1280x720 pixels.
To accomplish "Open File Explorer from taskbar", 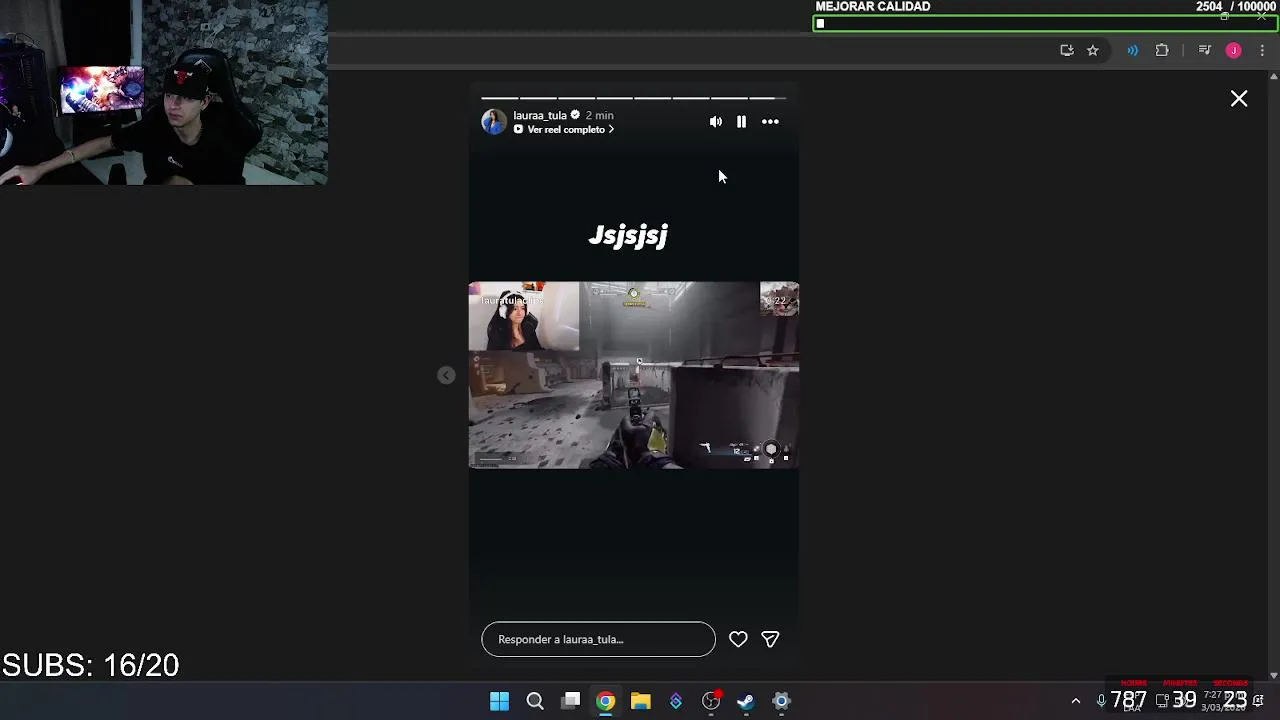I will point(641,701).
